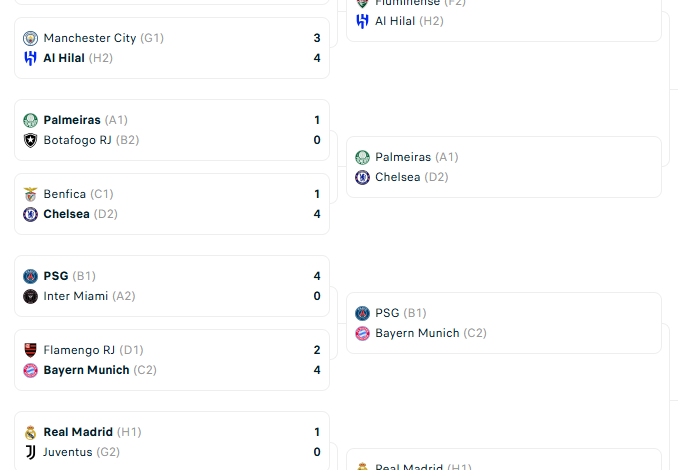Select the Flamengo RJ team name
Screen dimensions: 678x470
coord(79,350)
